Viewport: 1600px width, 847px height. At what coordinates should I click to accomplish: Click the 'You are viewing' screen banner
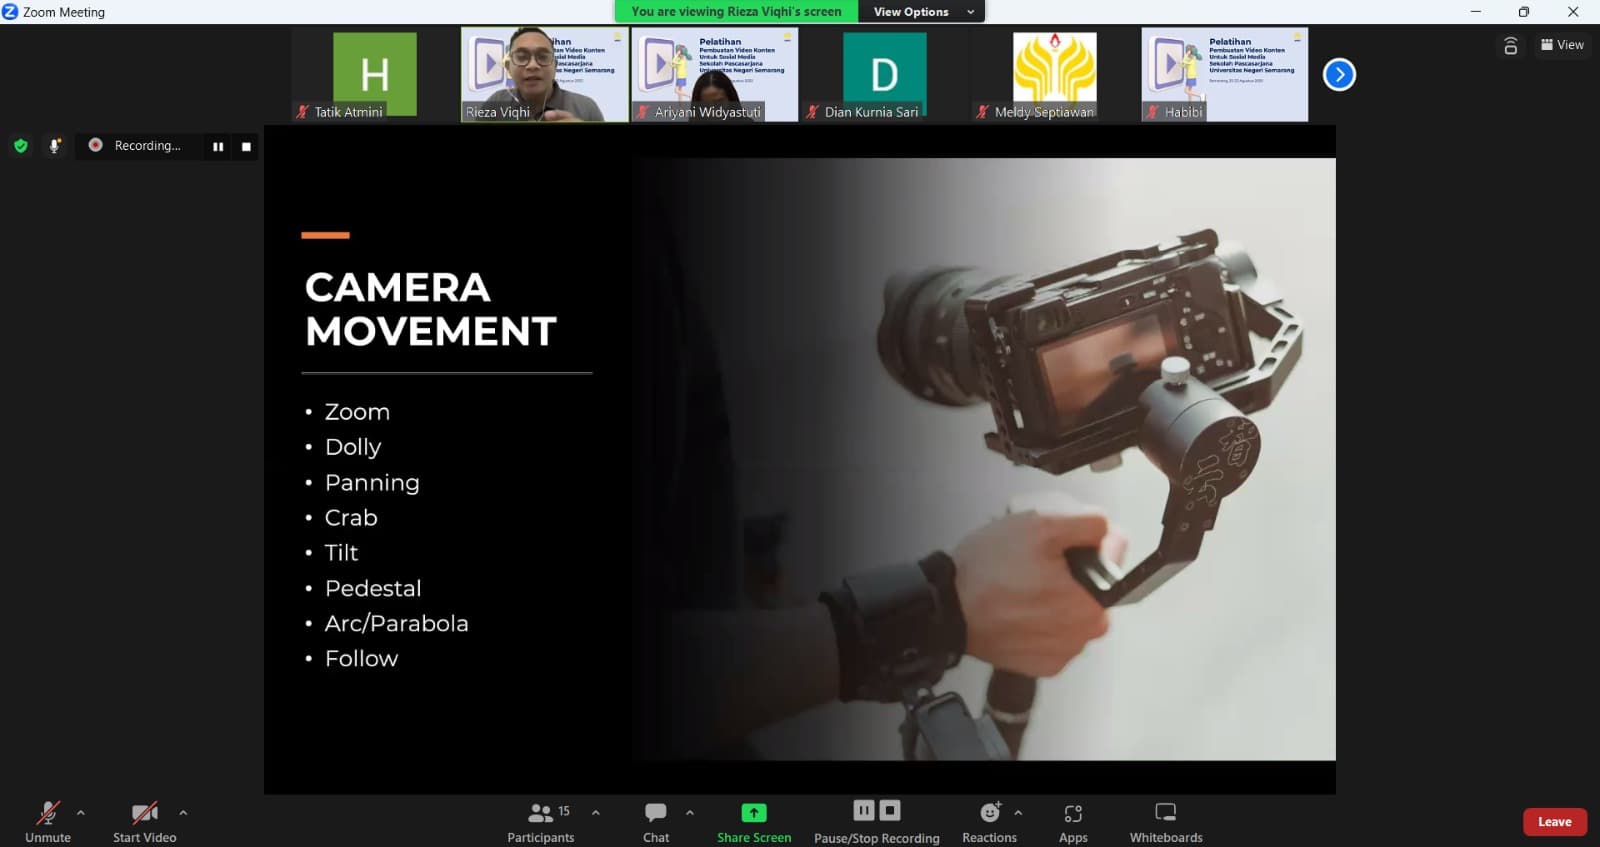736,12
